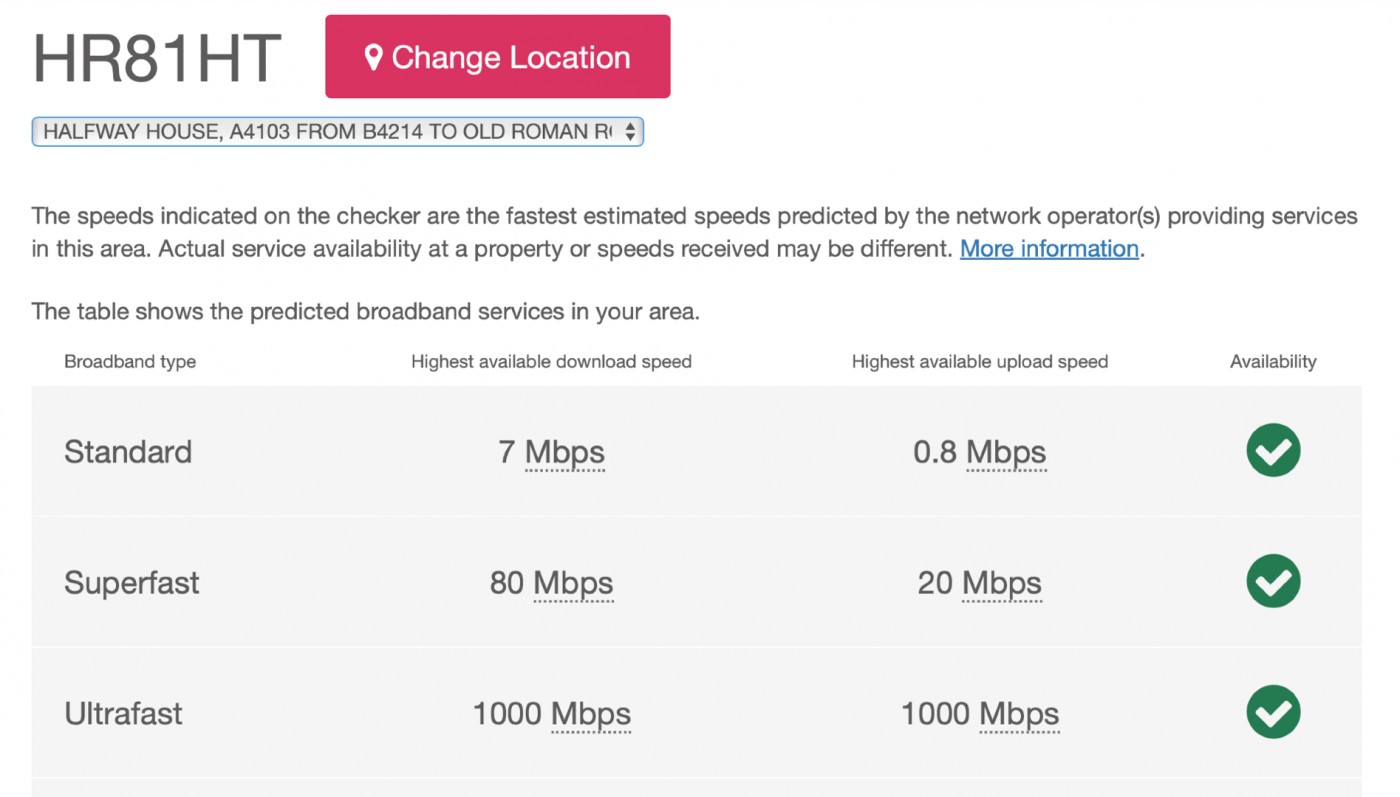Click the Ultrafast availability green checkmark
Viewport: 1400px width, 797px height.
[x=1273, y=712]
